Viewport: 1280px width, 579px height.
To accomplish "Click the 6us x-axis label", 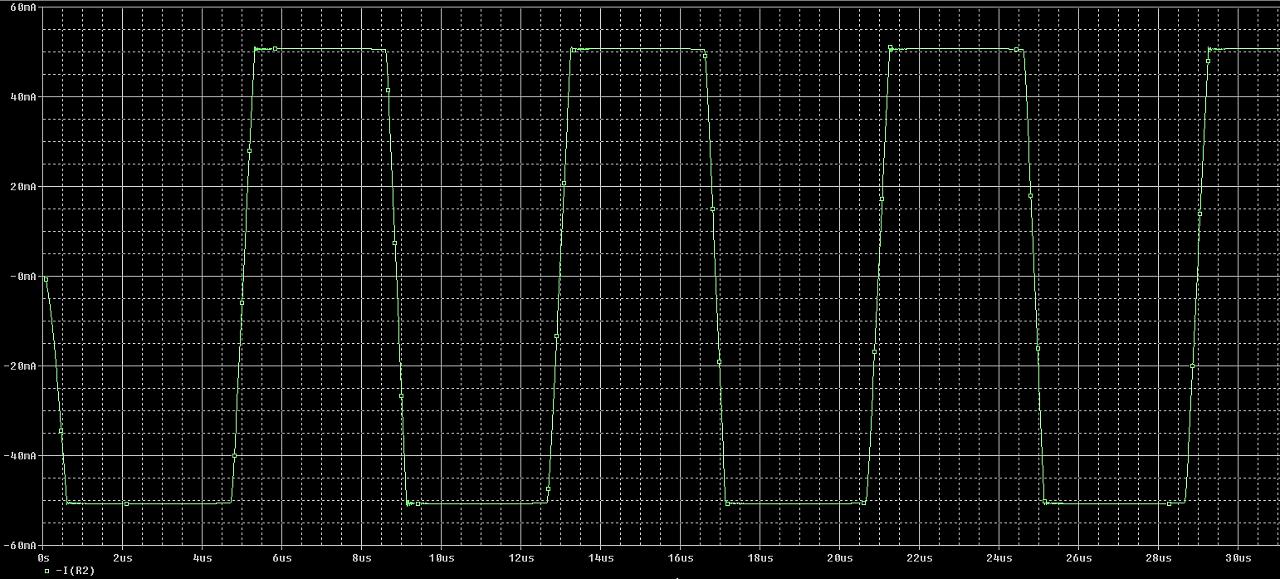I will pyautogui.click(x=281, y=557).
